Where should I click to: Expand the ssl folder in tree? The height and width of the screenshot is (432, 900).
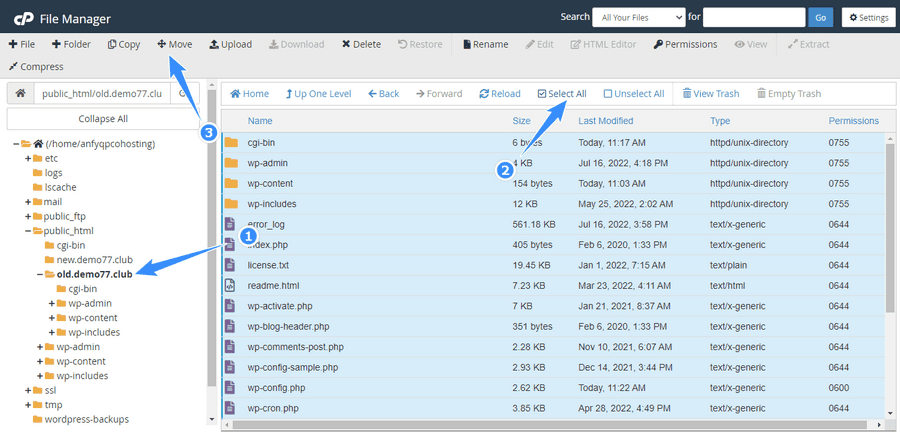point(28,390)
